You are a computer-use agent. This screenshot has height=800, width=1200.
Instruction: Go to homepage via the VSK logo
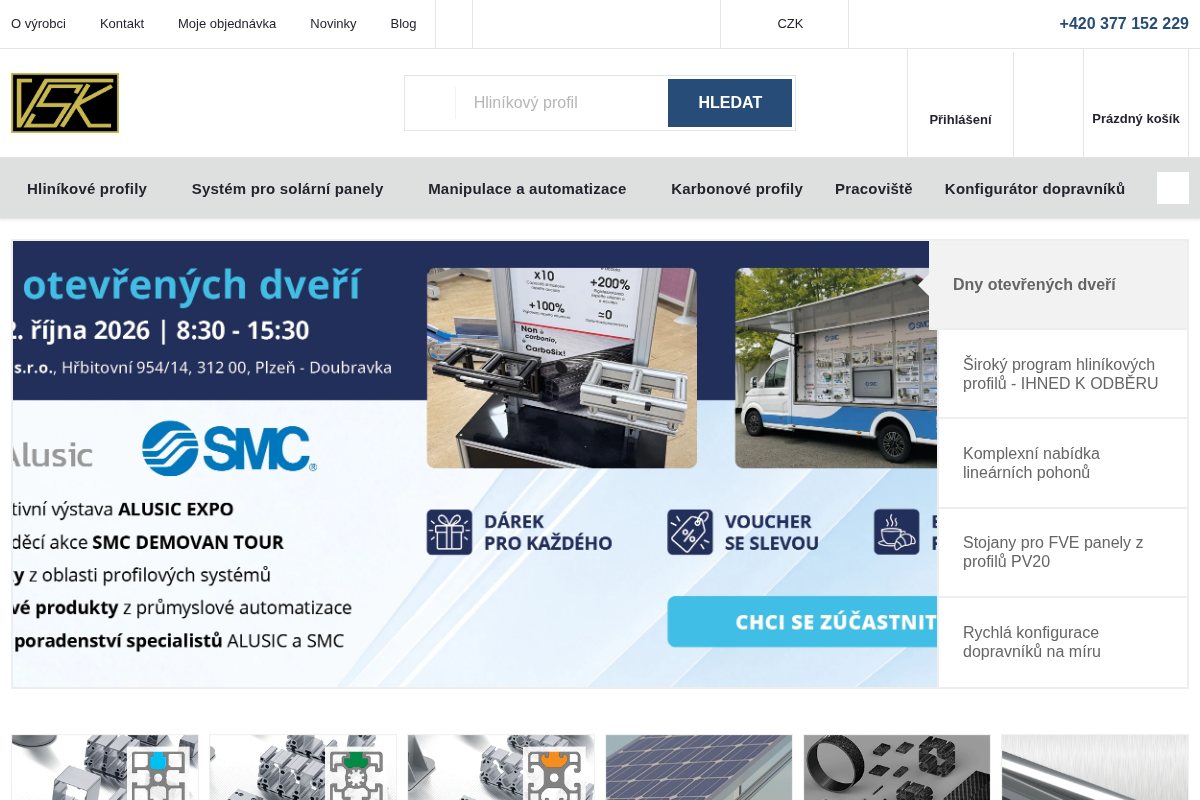coord(65,103)
